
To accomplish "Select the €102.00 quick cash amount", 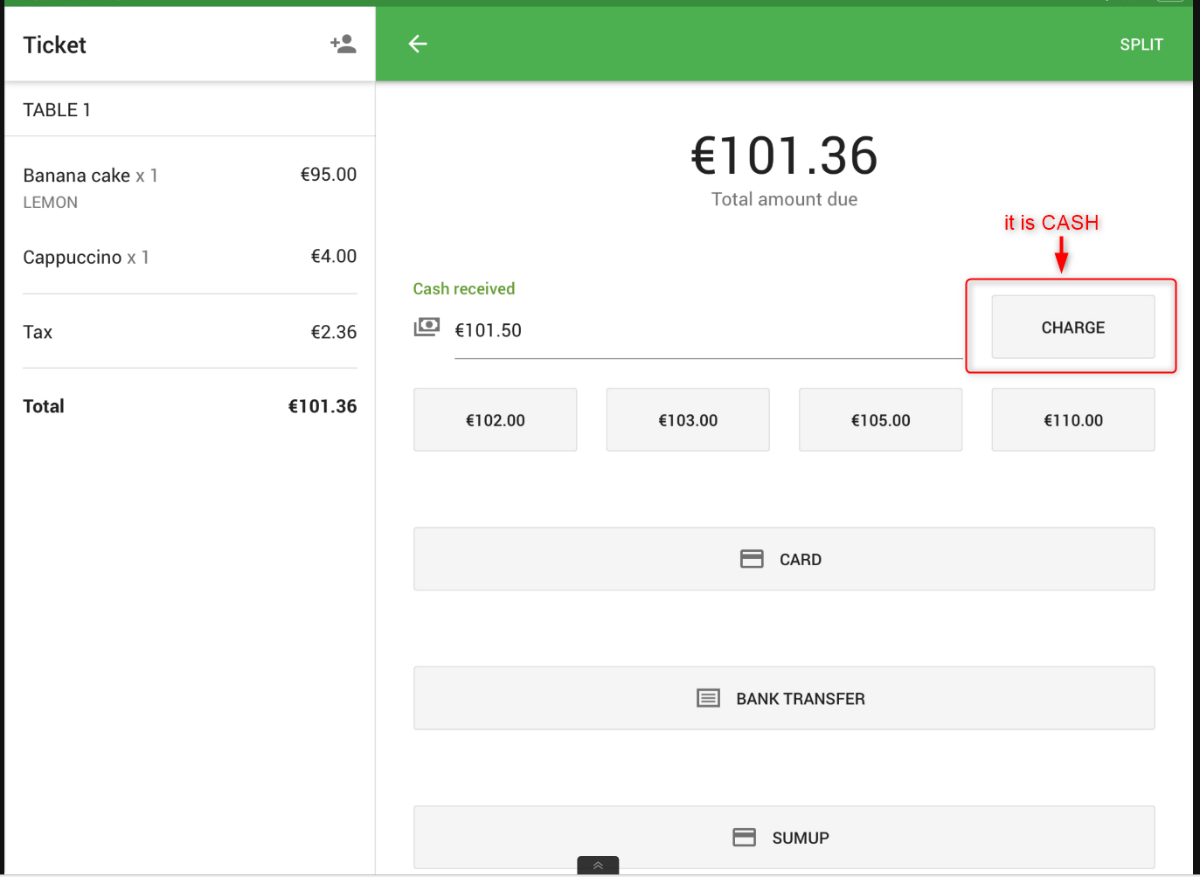I will coord(495,420).
